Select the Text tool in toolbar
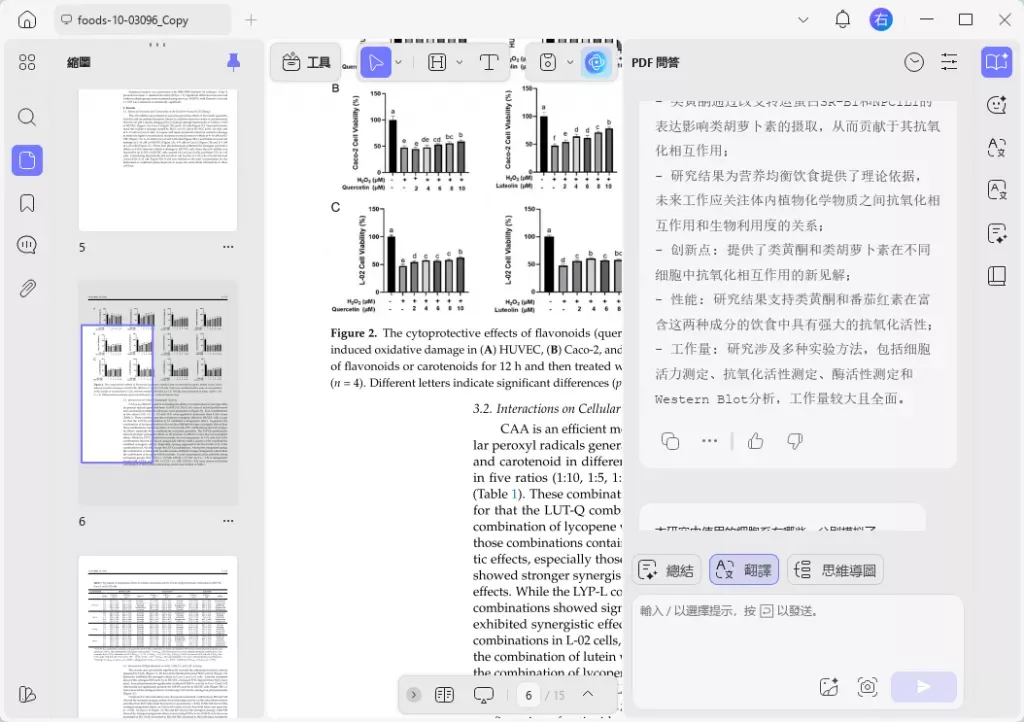 (x=489, y=62)
